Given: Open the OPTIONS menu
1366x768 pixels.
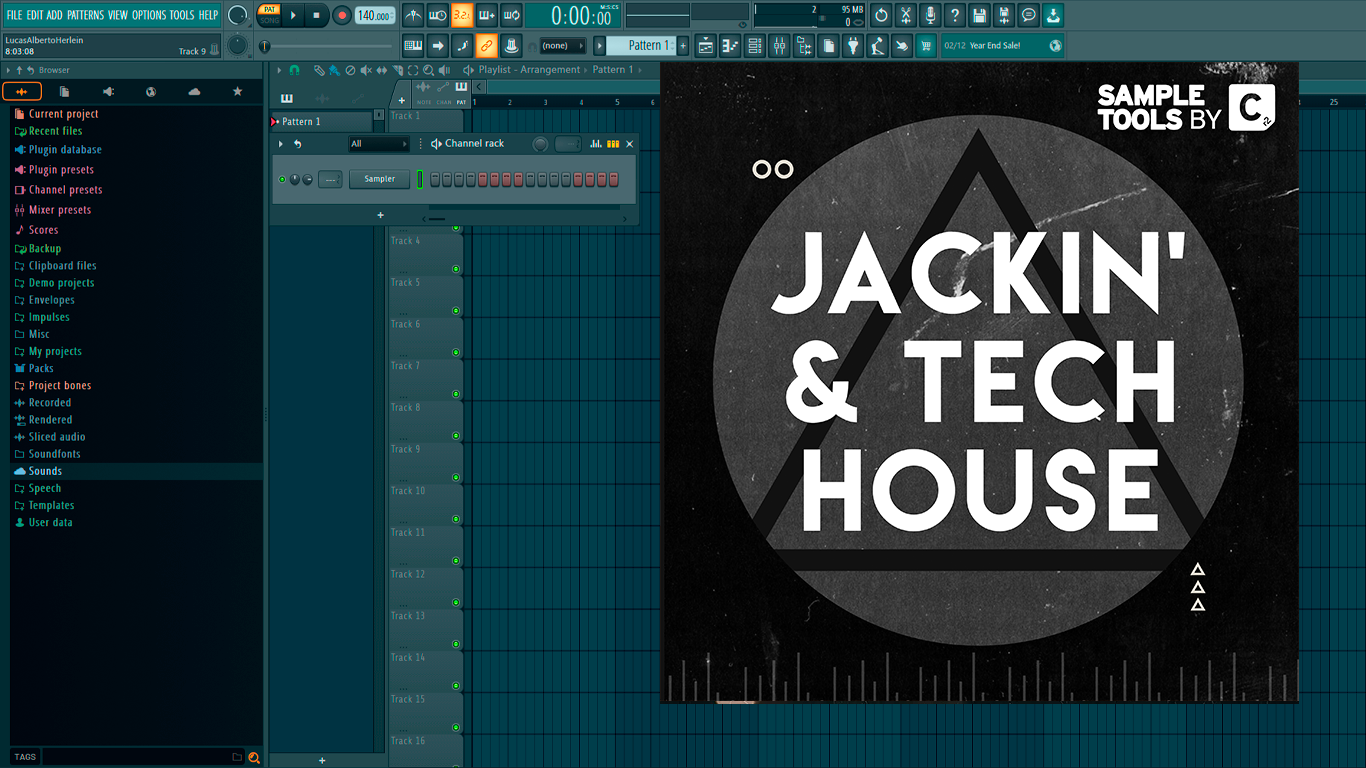Looking at the screenshot, I should click(x=149, y=15).
